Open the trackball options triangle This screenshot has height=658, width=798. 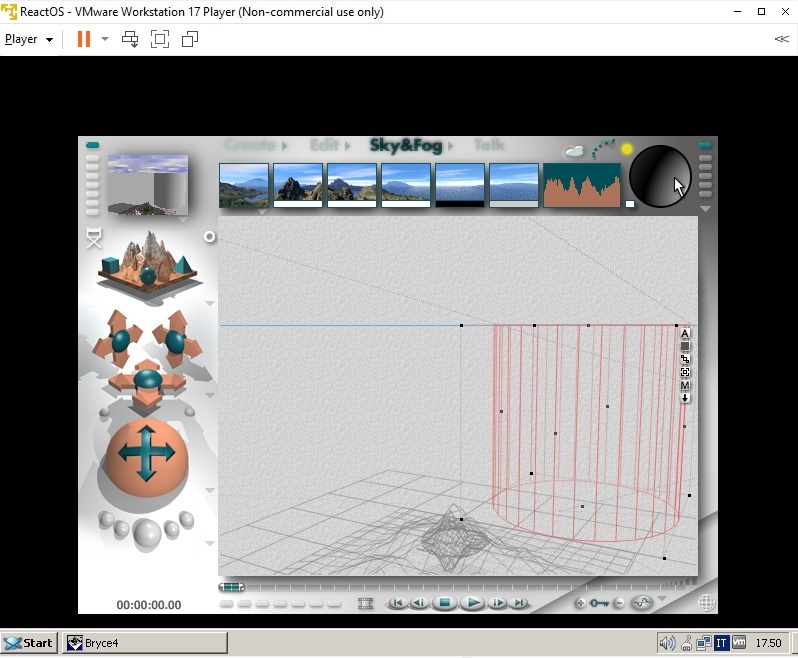point(210,490)
